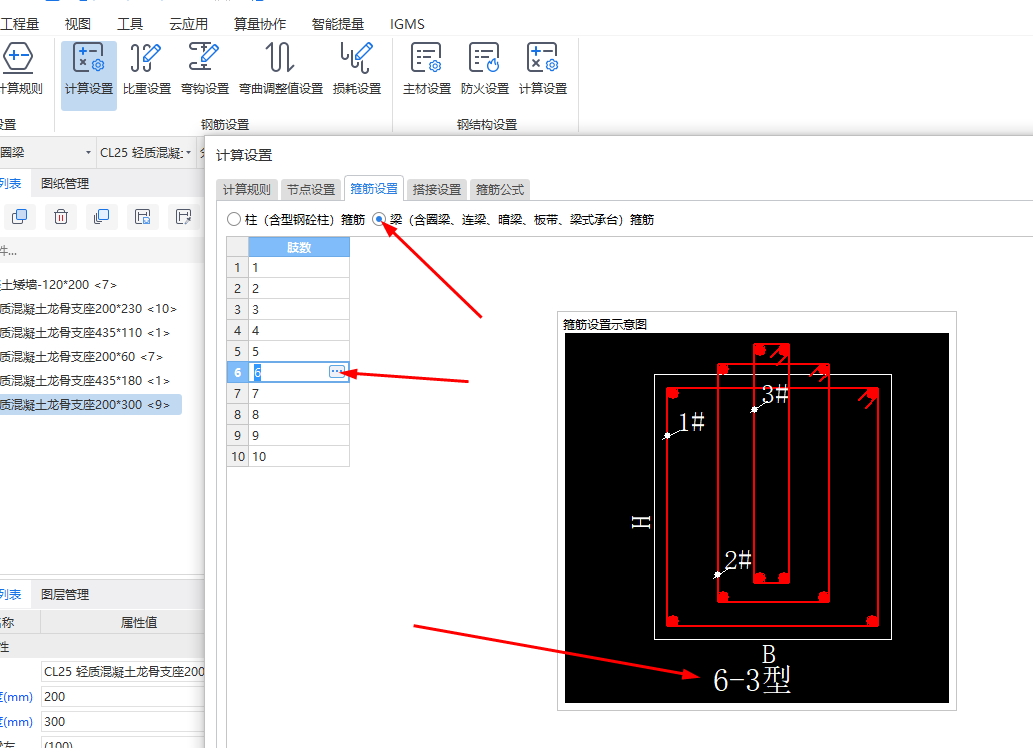
Task: Select component 龙骨支座200*230 <10>
Action: pyautogui.click(x=88, y=308)
